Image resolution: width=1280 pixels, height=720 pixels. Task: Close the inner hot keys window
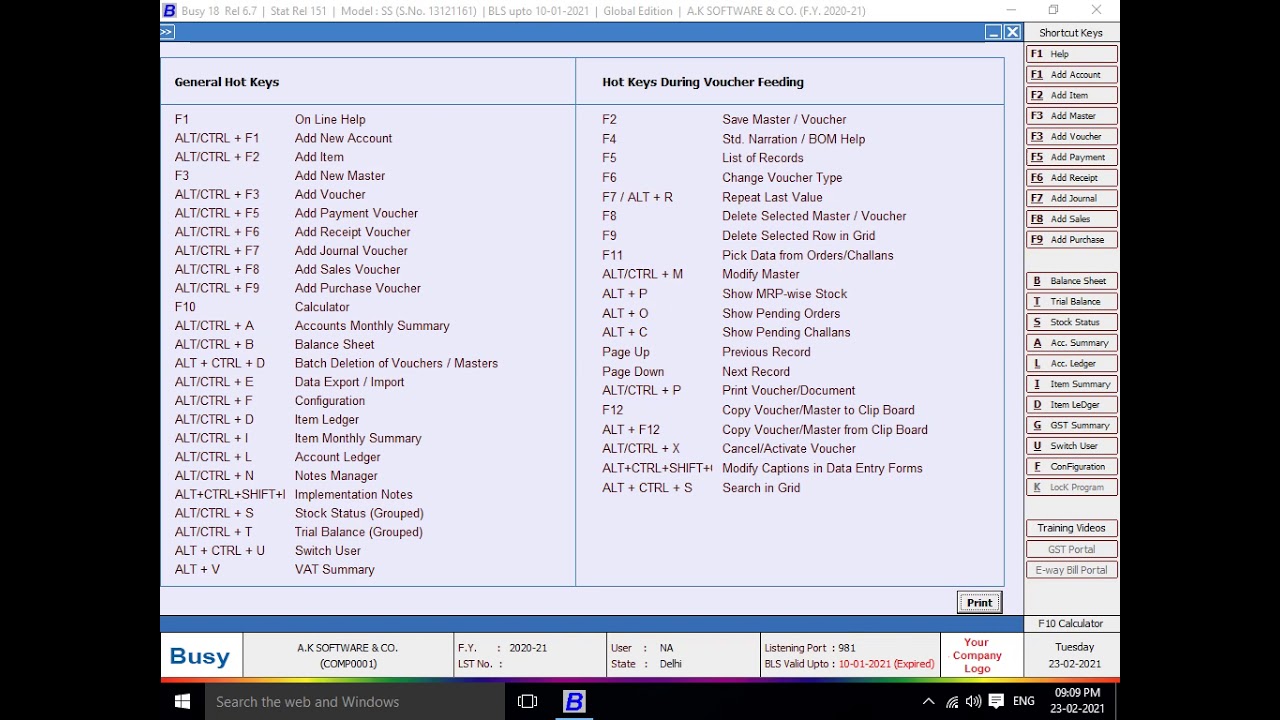(1012, 32)
